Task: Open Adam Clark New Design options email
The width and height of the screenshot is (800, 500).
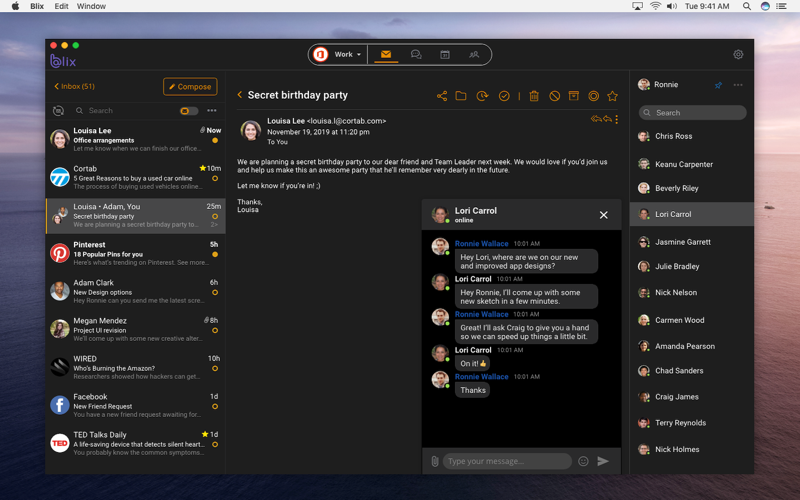Action: coord(136,291)
